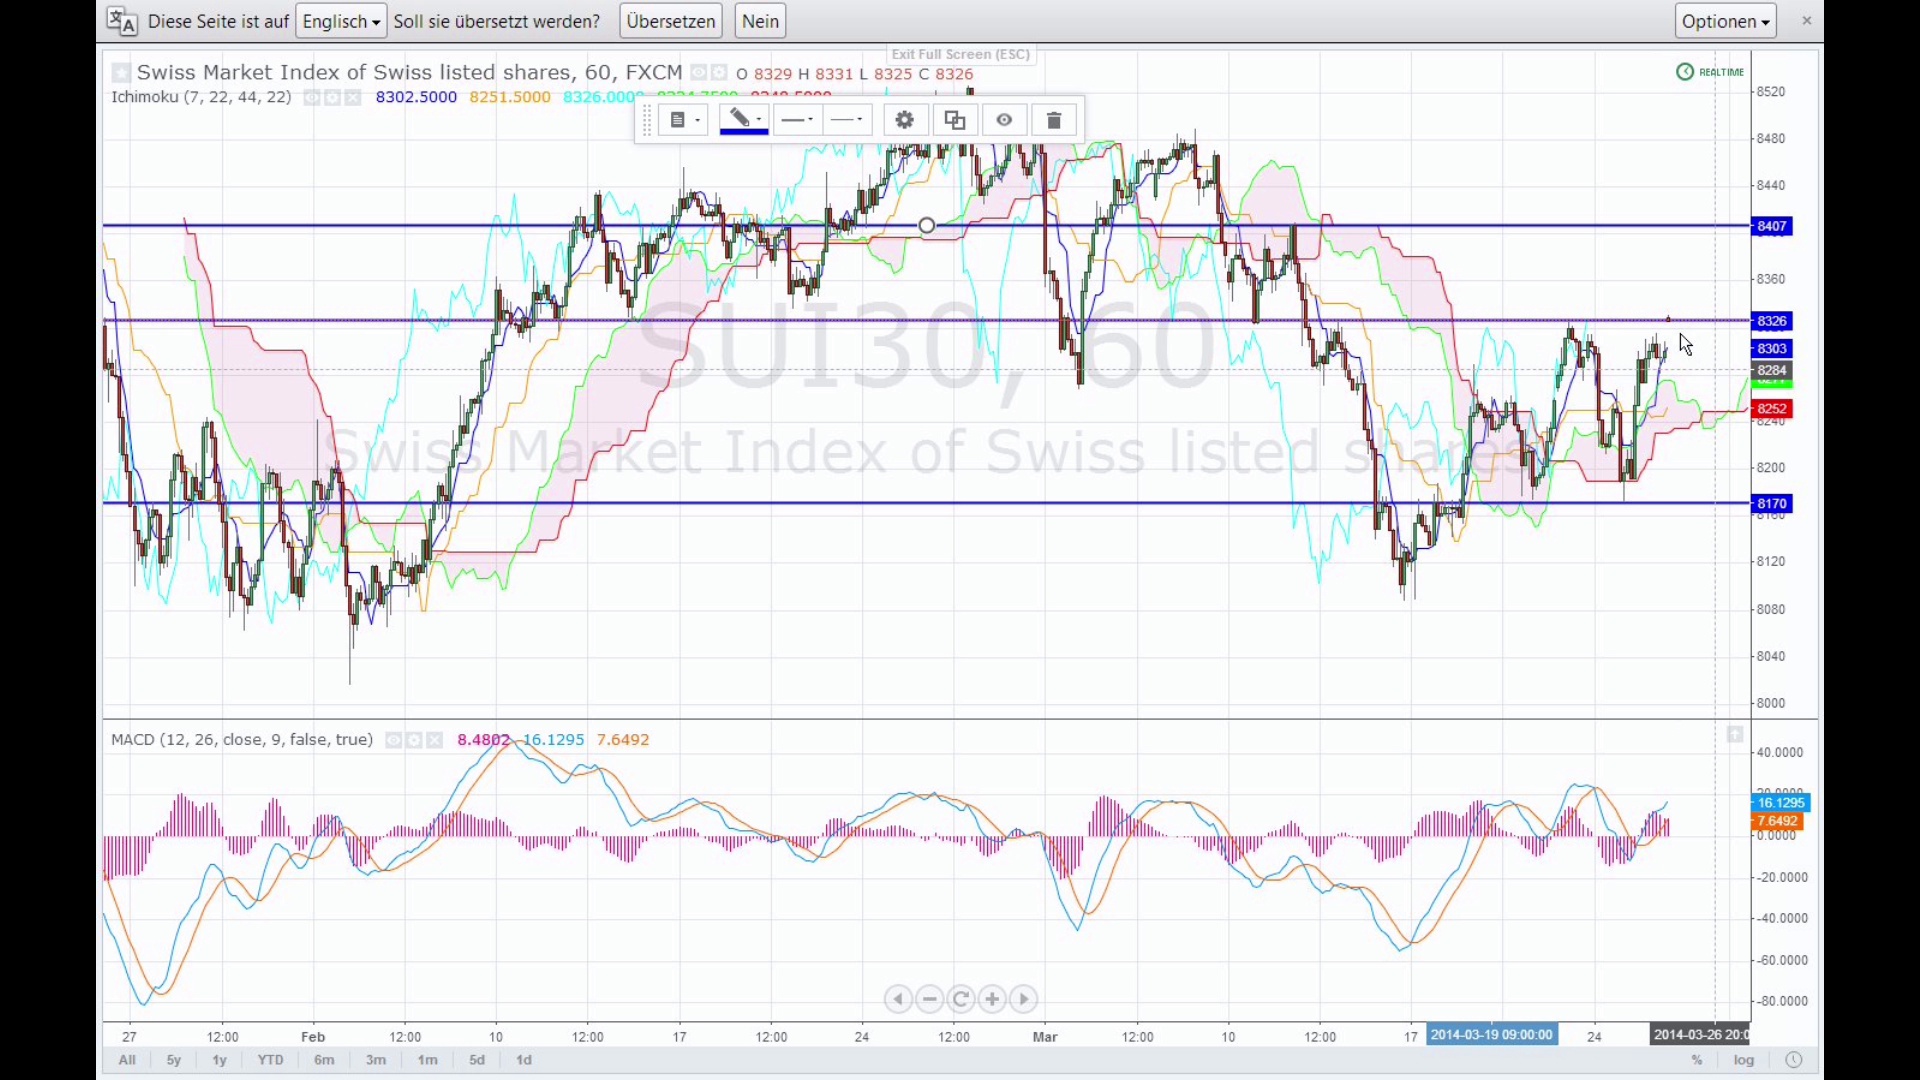Toggle log scale on the price axis
The width and height of the screenshot is (1920, 1080).
tap(1745, 1060)
